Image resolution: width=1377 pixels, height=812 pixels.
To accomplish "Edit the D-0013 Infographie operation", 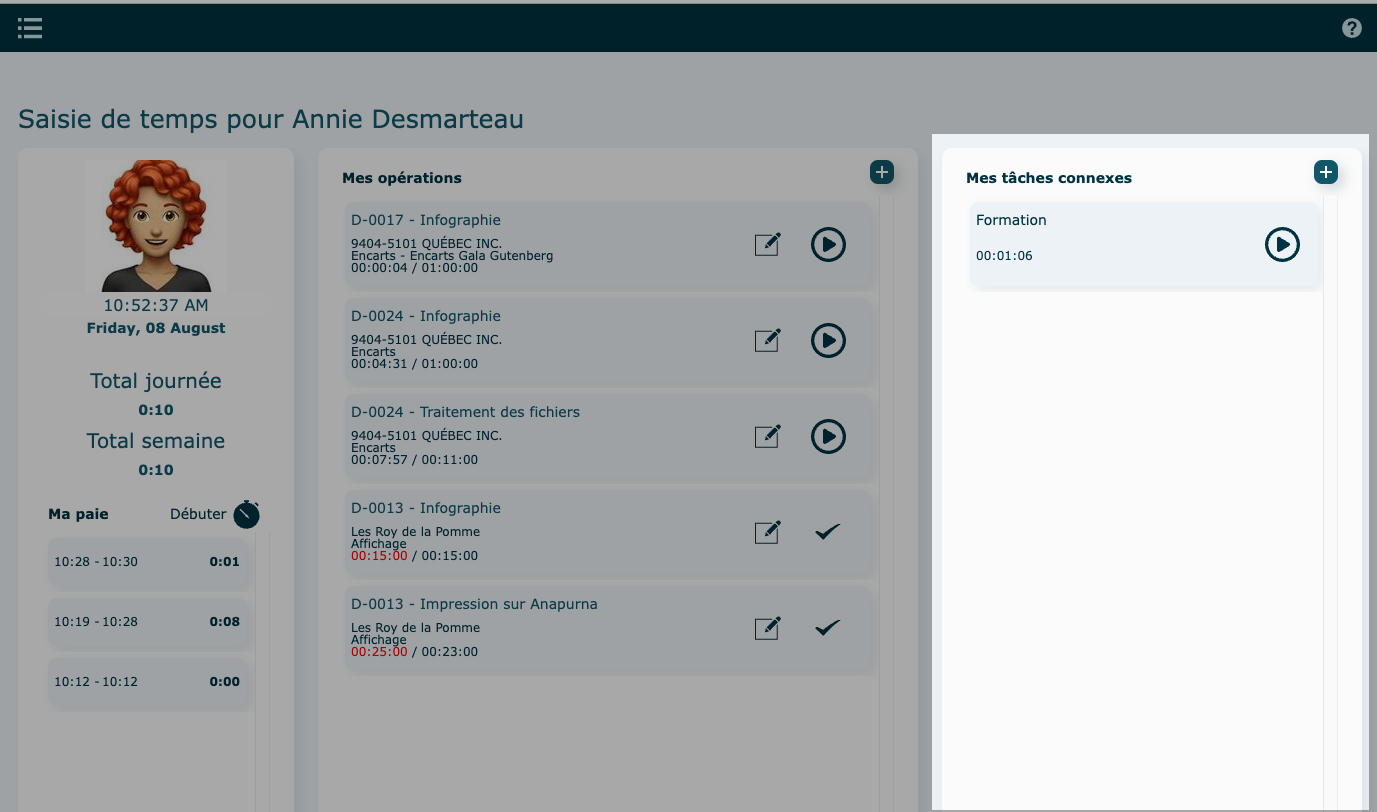I will point(767,532).
